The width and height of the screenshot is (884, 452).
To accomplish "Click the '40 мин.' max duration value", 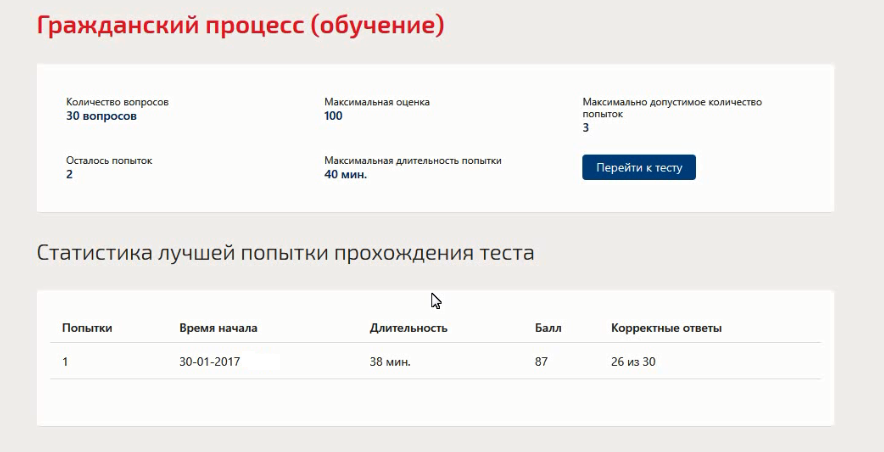I will (346, 174).
